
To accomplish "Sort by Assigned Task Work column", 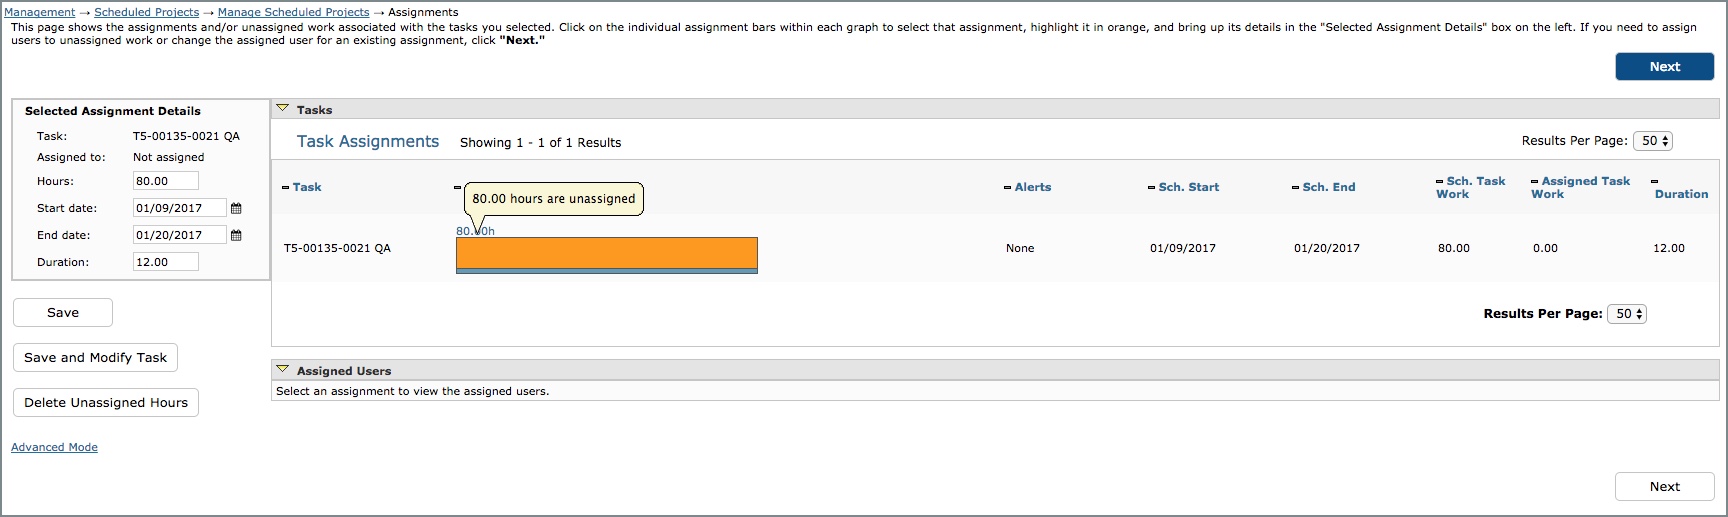I will pos(1581,187).
